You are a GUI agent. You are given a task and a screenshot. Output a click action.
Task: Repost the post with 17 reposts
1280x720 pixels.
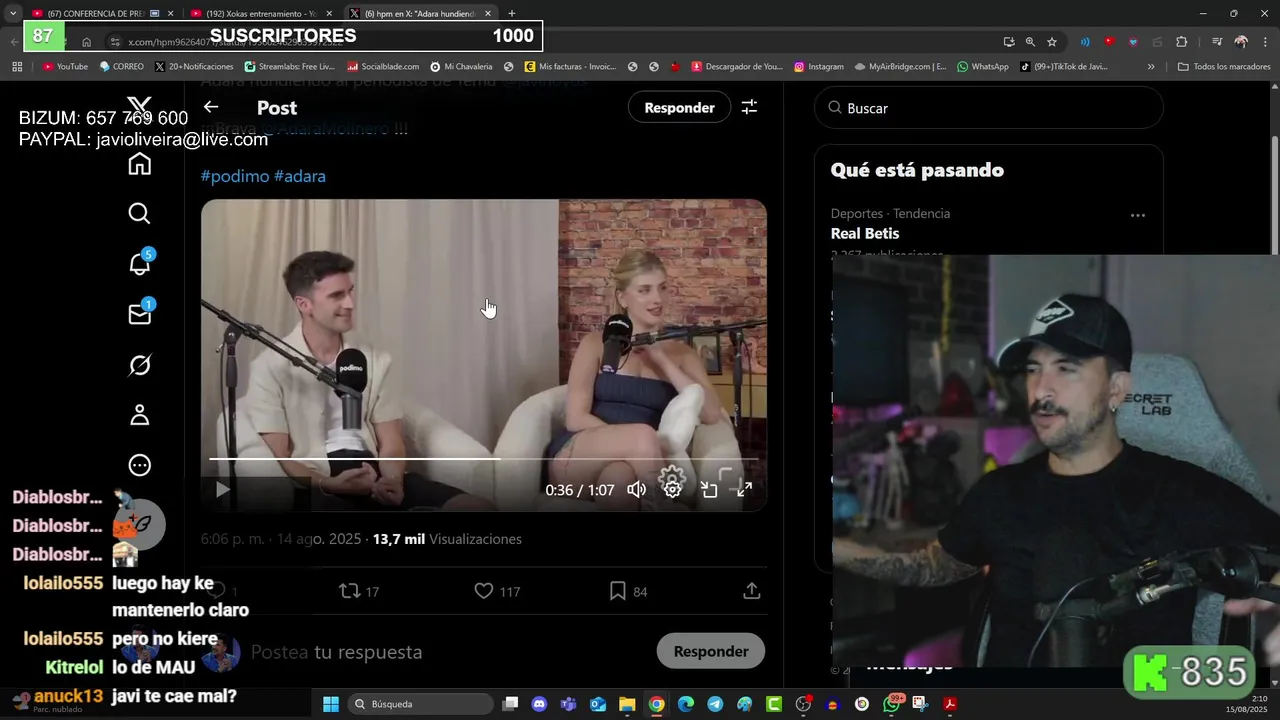[x=359, y=591]
